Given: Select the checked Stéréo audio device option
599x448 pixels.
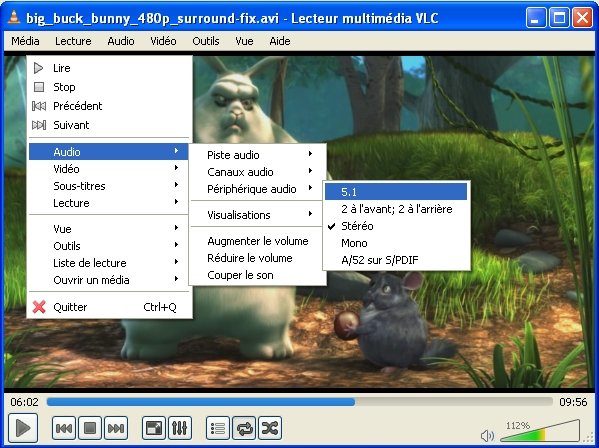Looking at the screenshot, I should coord(396,226).
